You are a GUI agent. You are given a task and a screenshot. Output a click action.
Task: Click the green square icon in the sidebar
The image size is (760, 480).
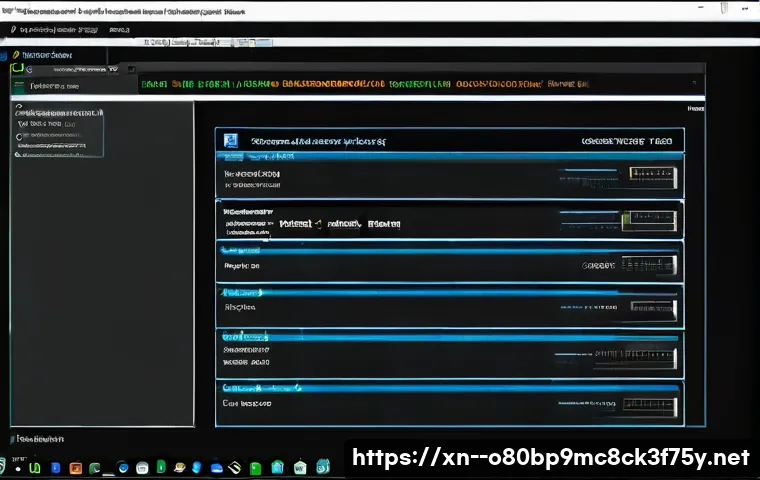tap(16, 69)
